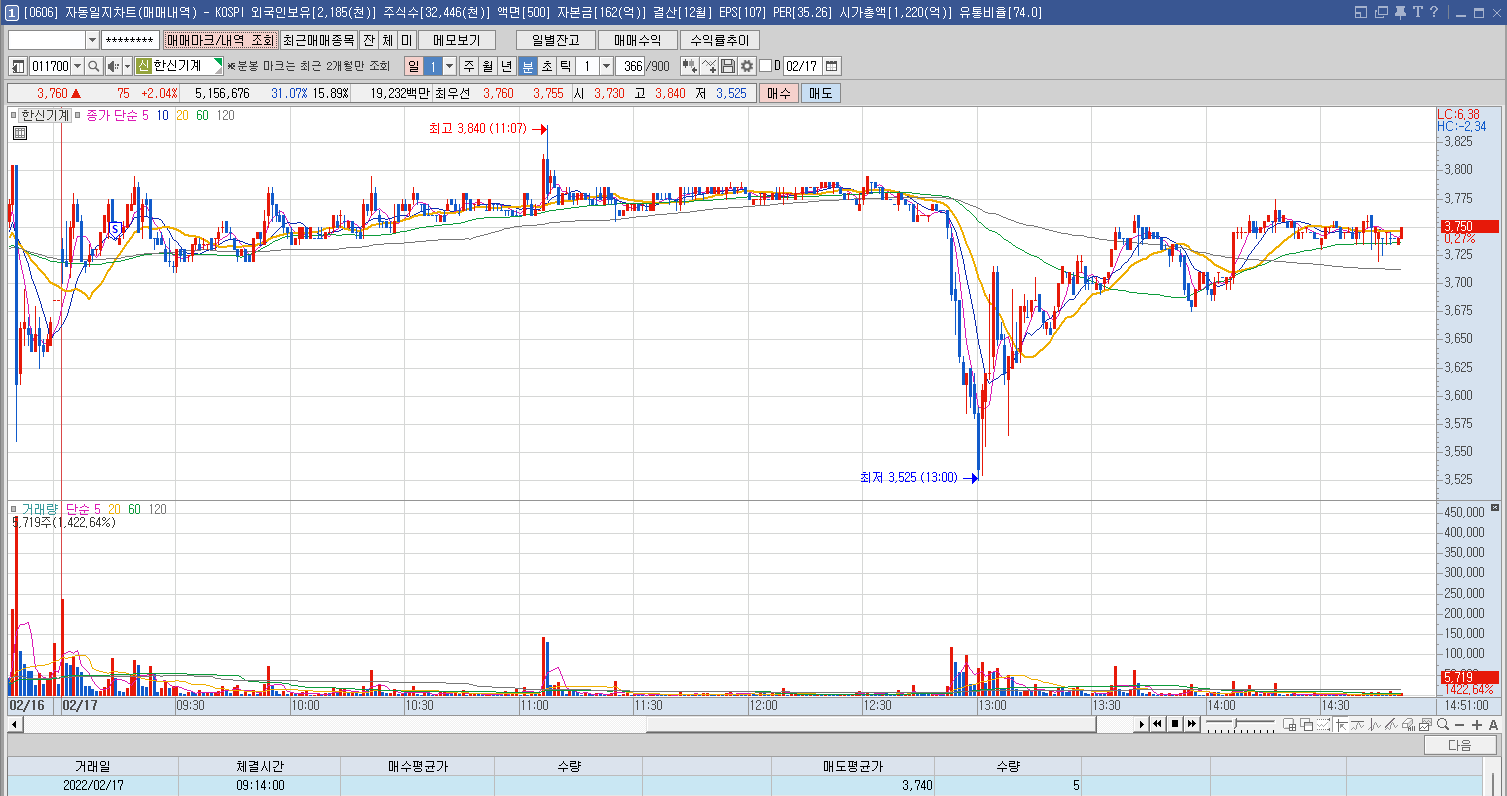Click the add indicator icon in chart toolbar
The width and height of the screenshot is (1507, 796).
point(689,66)
